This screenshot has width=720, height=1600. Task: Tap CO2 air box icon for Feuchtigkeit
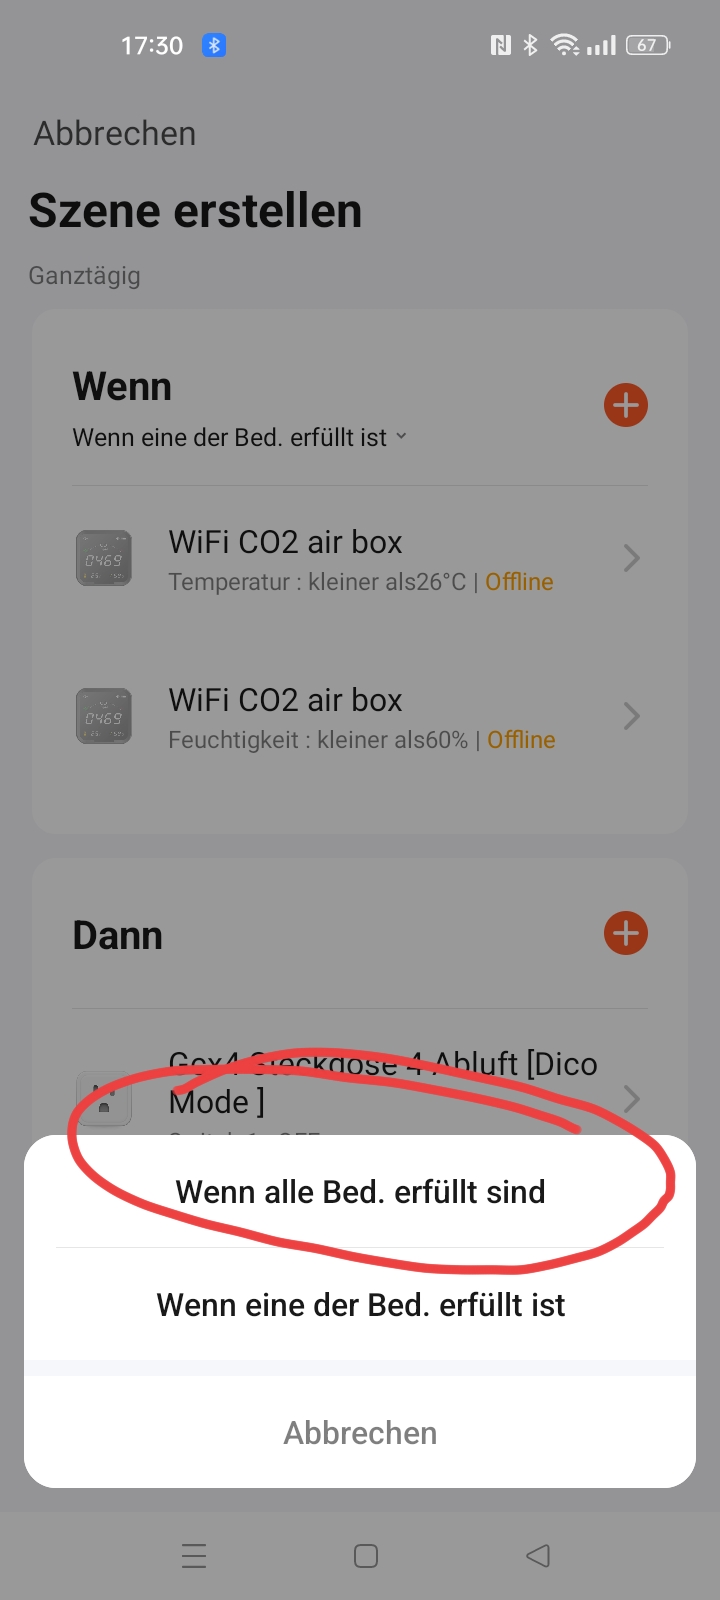point(104,716)
